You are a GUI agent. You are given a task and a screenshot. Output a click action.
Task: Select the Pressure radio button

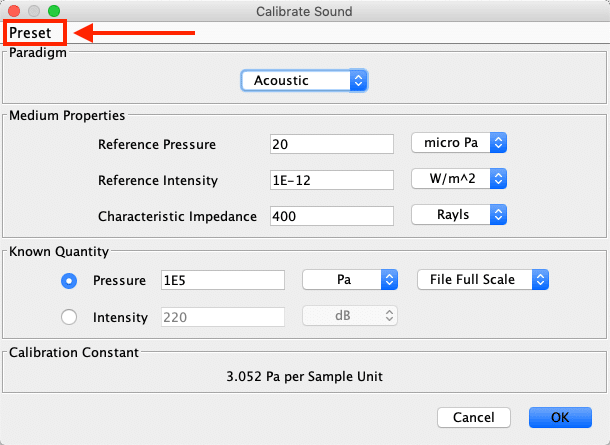[x=69, y=280]
